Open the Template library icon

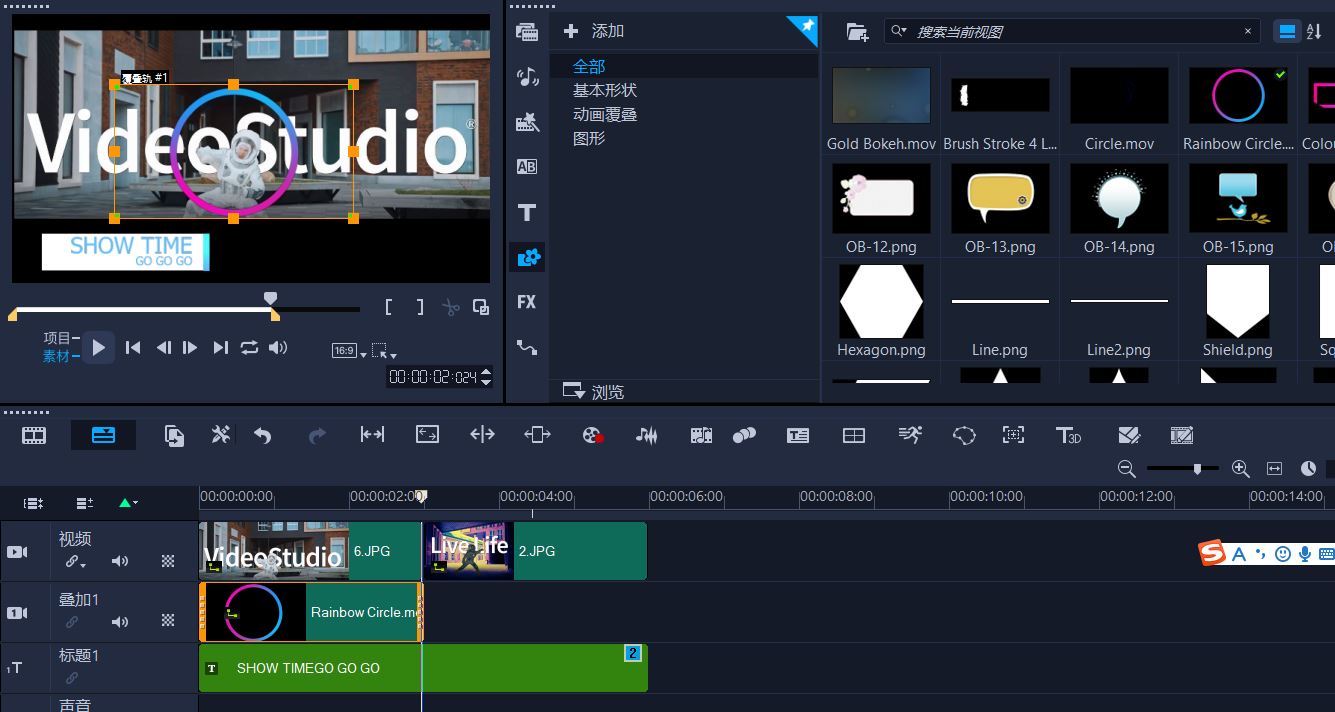click(527, 122)
